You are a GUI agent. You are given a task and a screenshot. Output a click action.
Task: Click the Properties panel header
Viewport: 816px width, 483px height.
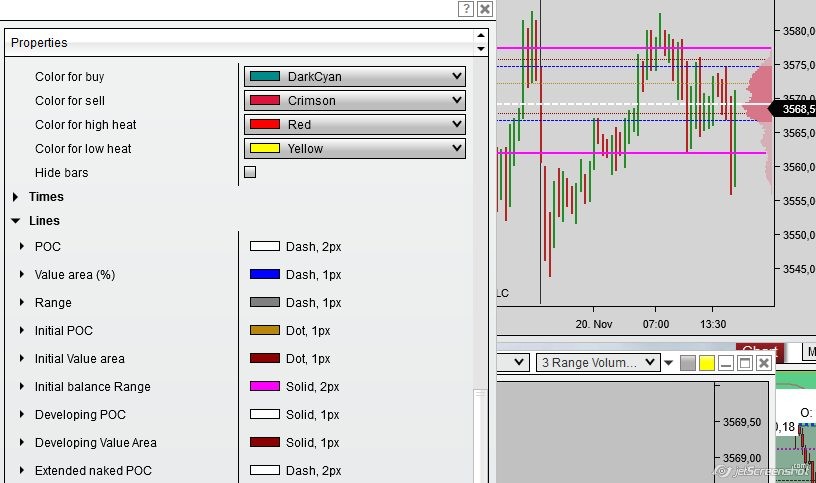246,42
